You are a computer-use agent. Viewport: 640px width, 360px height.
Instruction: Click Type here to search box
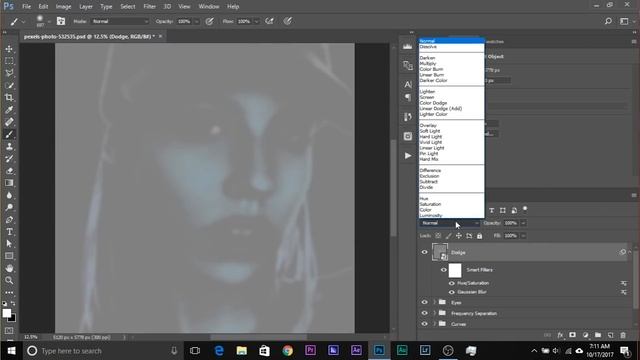click(102, 351)
